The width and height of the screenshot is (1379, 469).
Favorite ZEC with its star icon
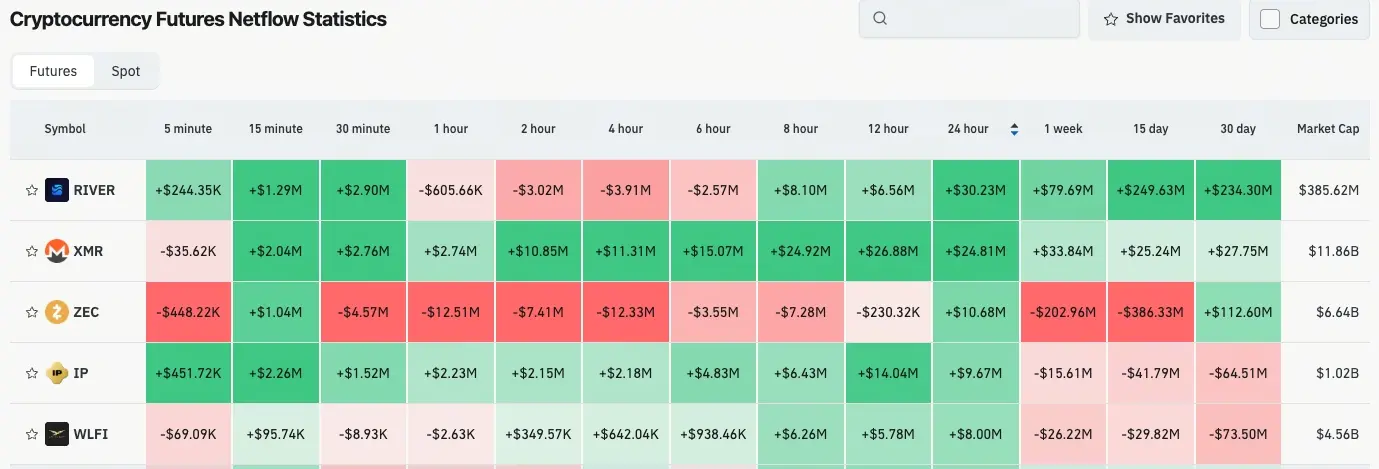[x=32, y=312]
